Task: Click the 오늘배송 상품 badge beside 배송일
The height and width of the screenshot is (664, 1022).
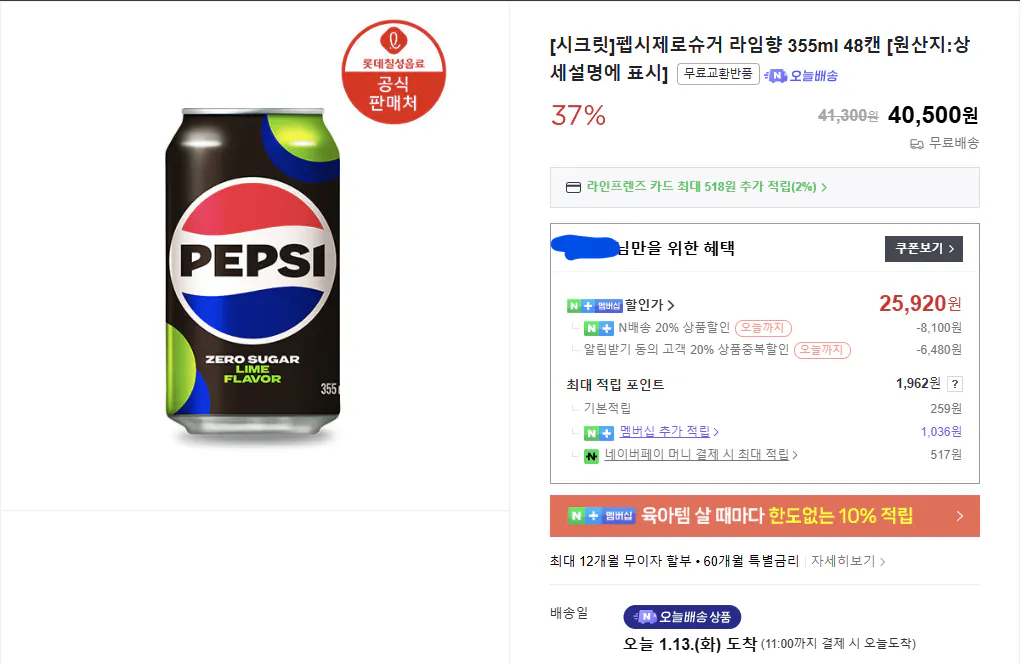Action: [x=680, y=618]
